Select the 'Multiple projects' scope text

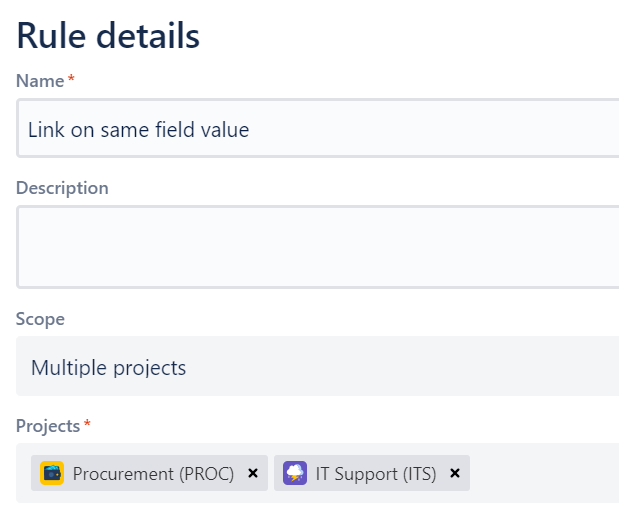tap(108, 367)
